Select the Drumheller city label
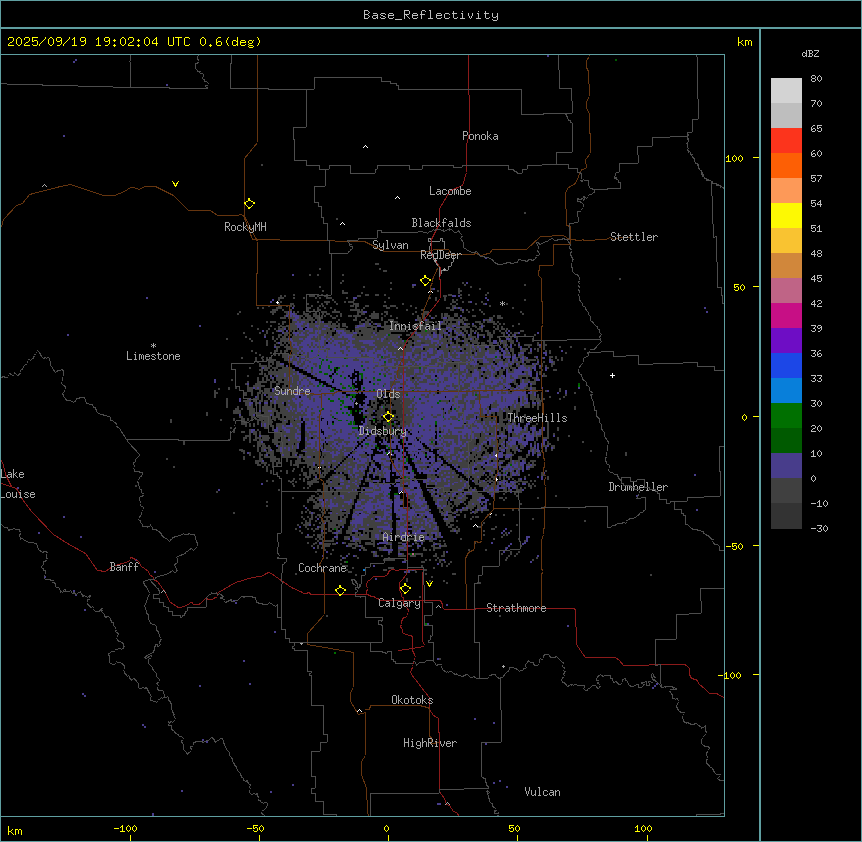This screenshot has height=842, width=862. pyautogui.click(x=638, y=487)
